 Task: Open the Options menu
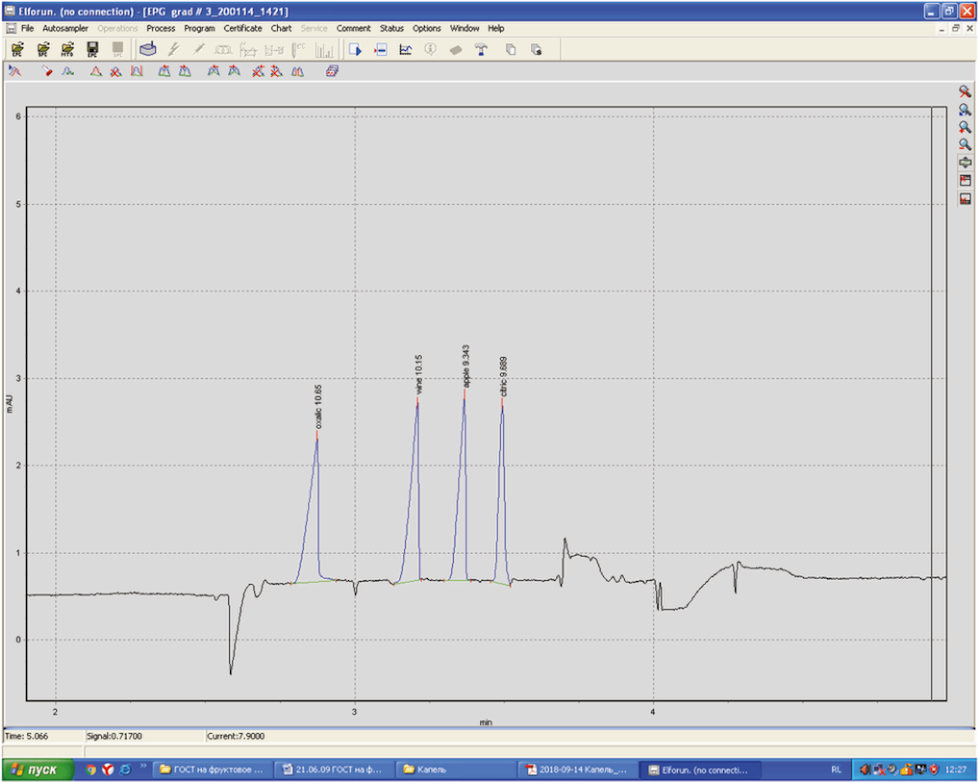(427, 28)
